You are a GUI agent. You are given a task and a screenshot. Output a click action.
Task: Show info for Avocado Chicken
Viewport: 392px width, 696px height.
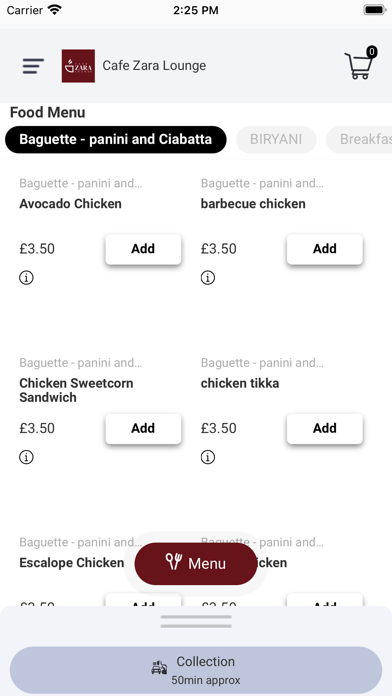[26, 278]
